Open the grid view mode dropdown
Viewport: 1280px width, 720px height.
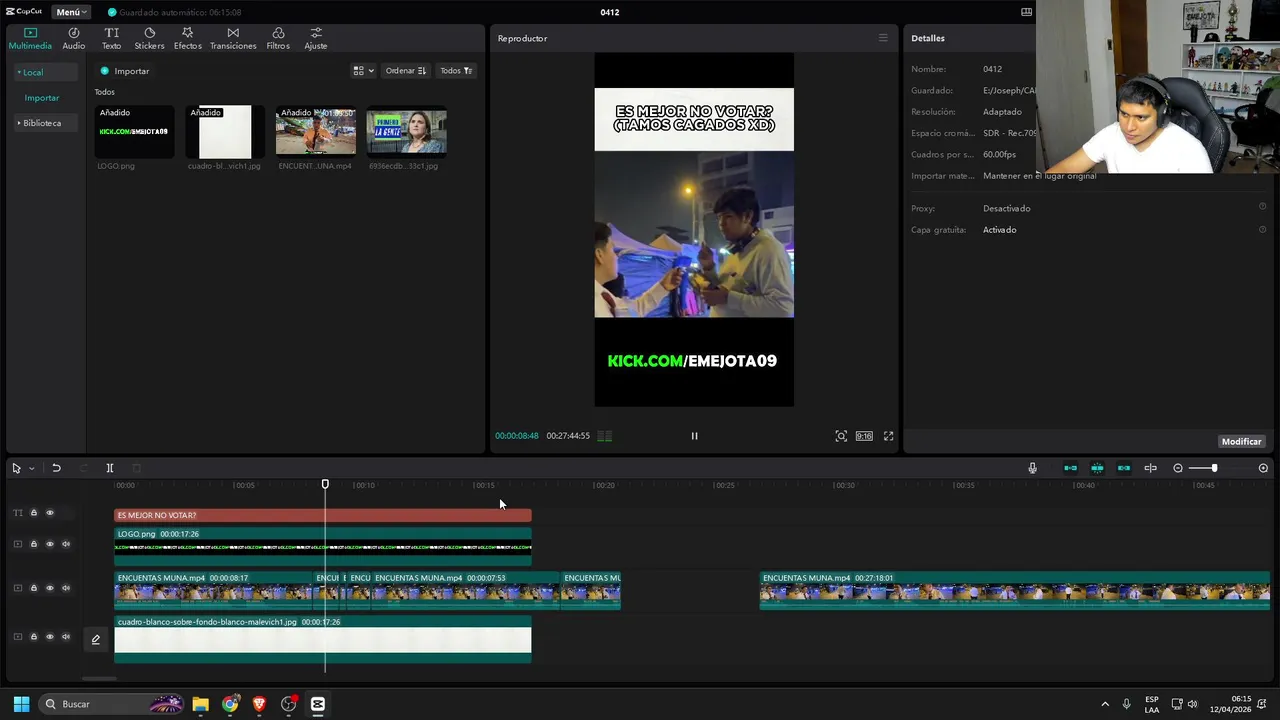363,71
